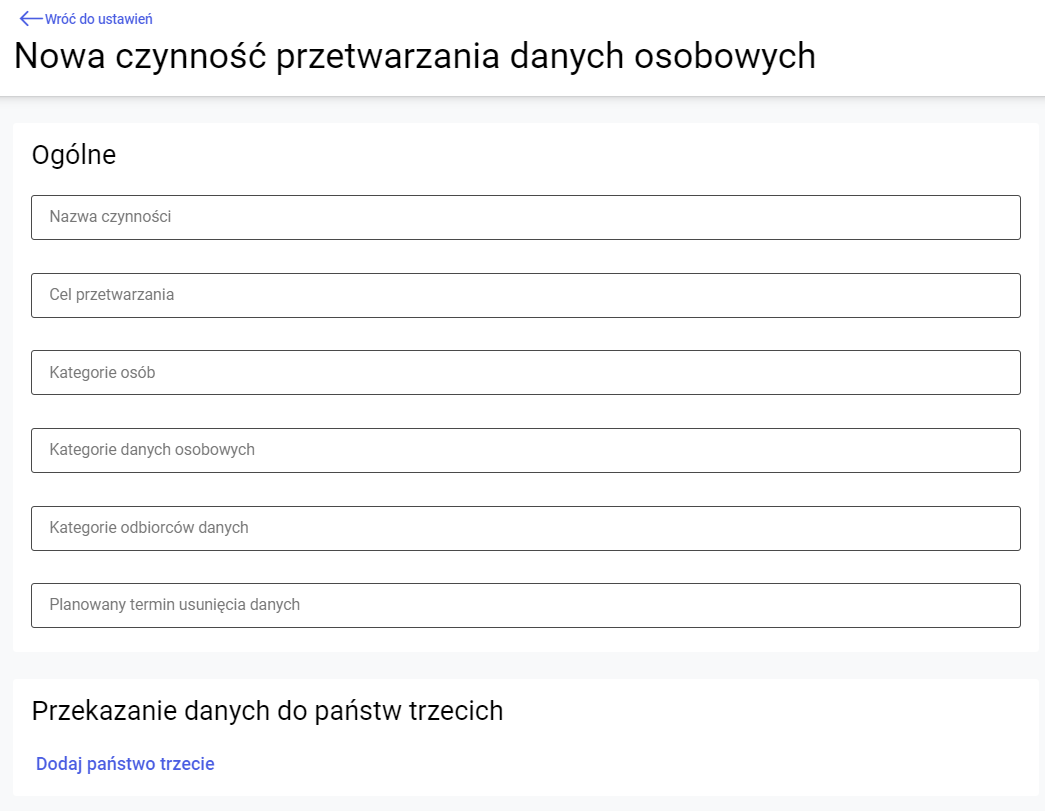Click the page title 'Nowa czynność przetwarzania danych osobowych'
1045x811 pixels.
point(415,56)
